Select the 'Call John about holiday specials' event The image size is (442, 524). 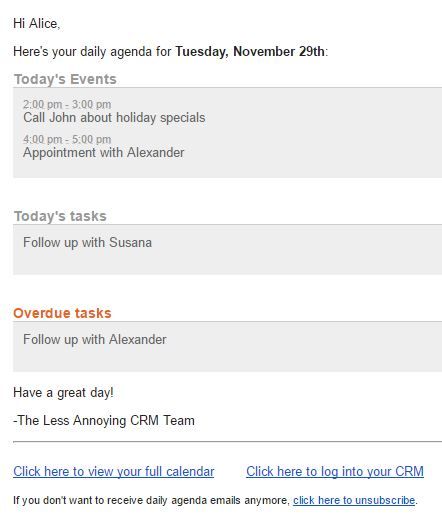(114, 118)
